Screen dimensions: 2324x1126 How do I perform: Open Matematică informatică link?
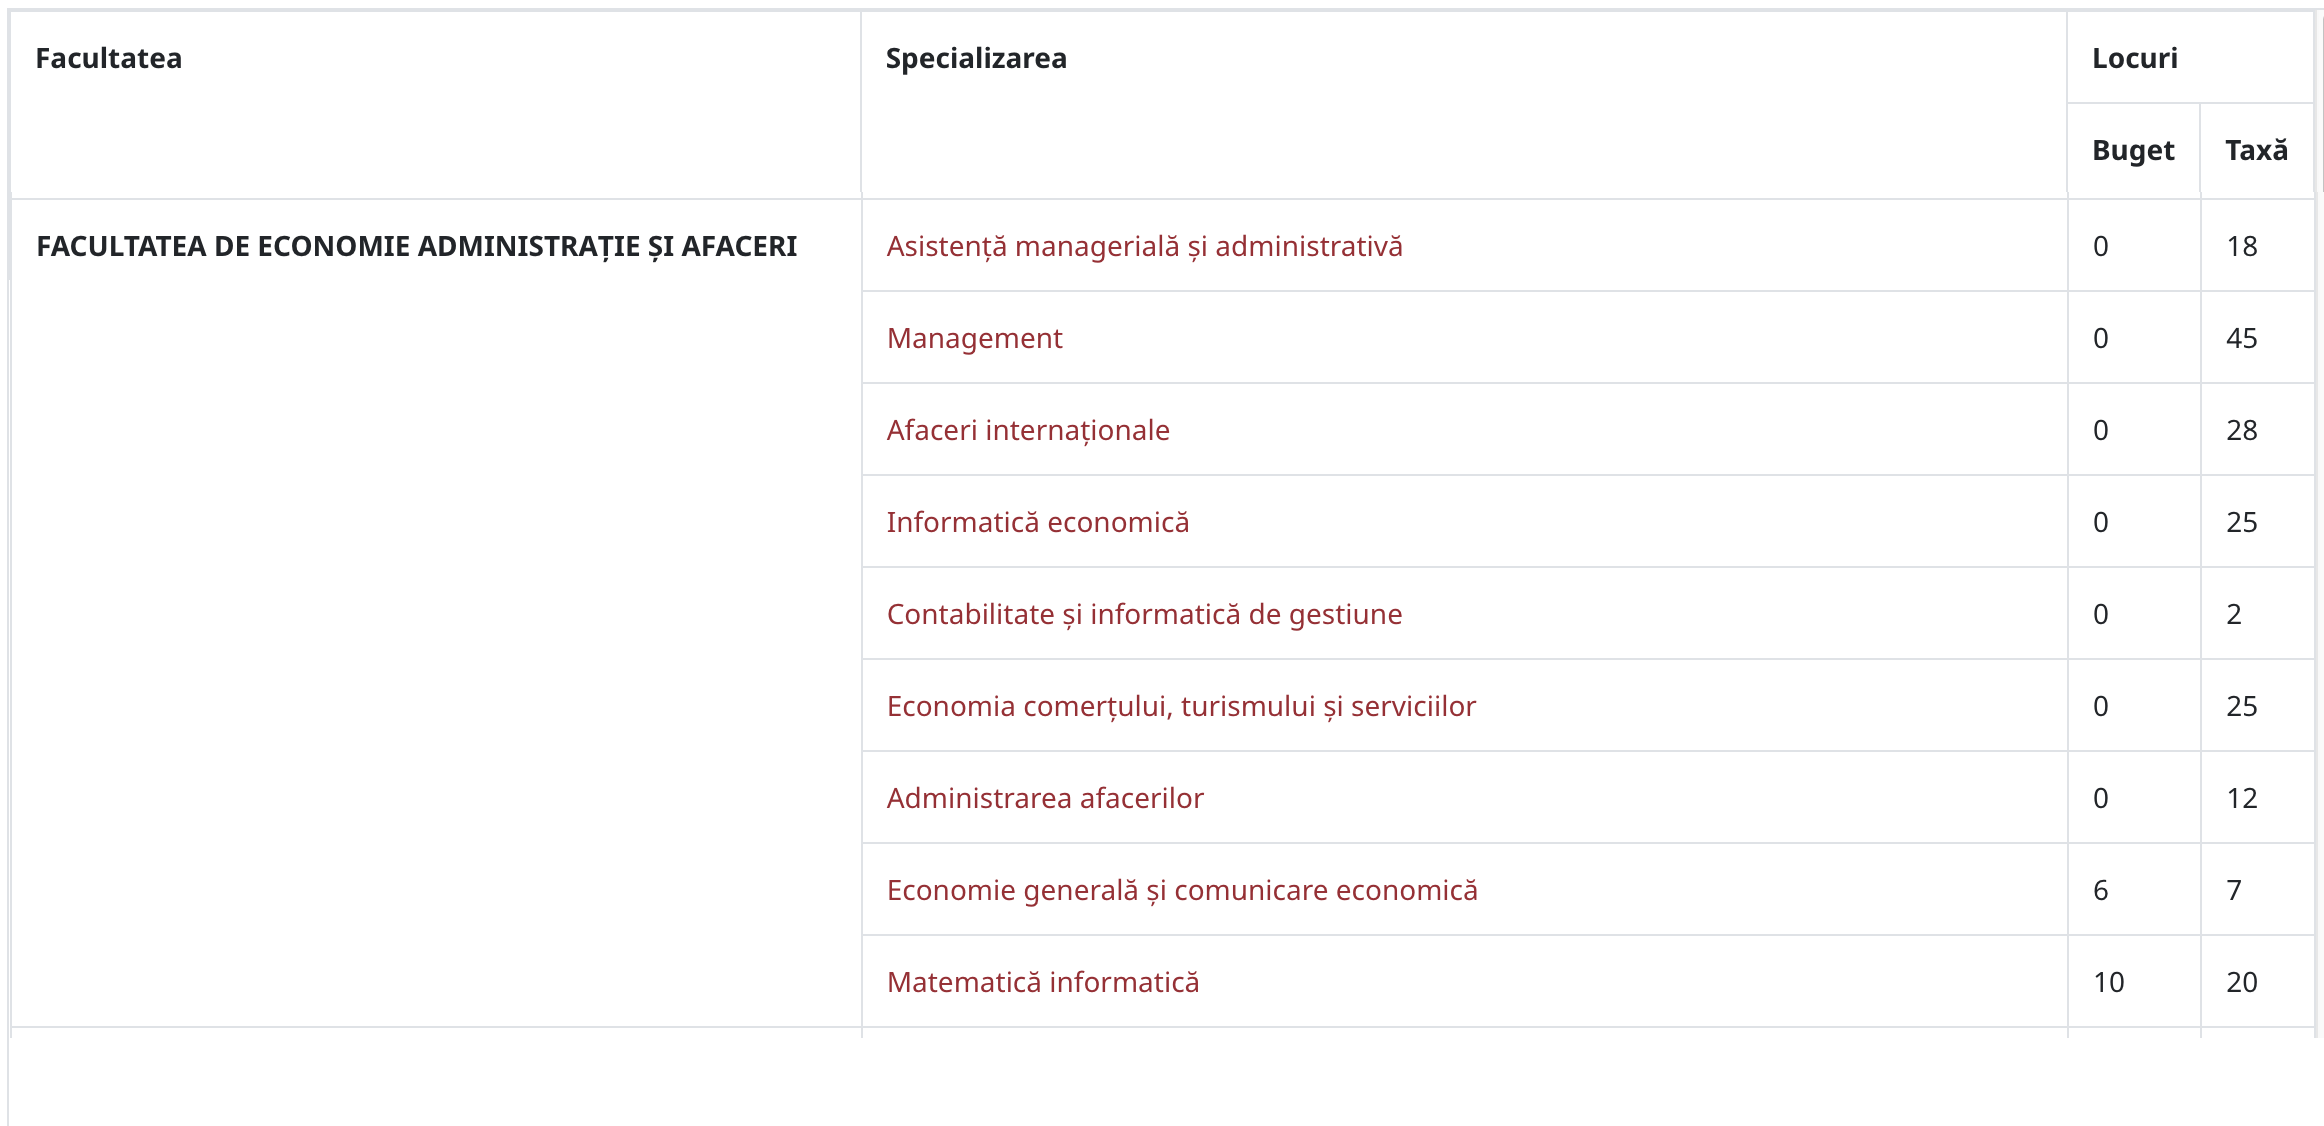point(1043,982)
